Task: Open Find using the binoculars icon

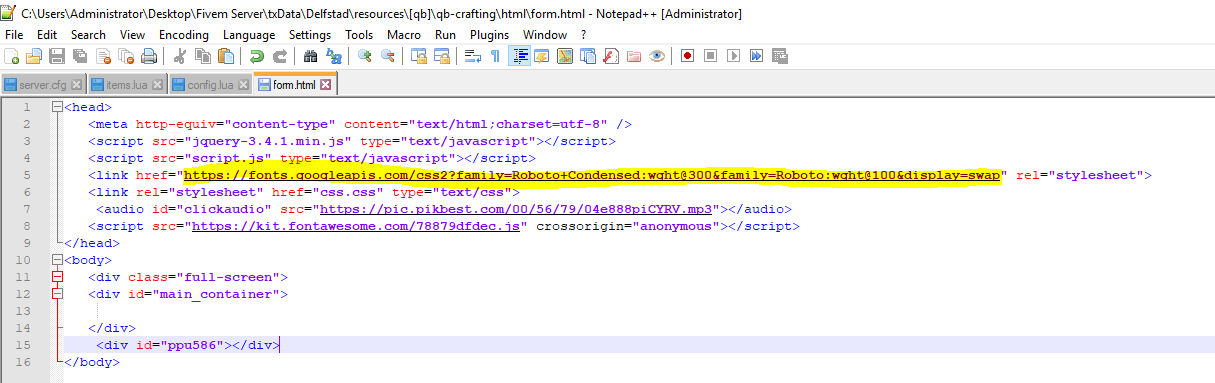Action: 310,55
